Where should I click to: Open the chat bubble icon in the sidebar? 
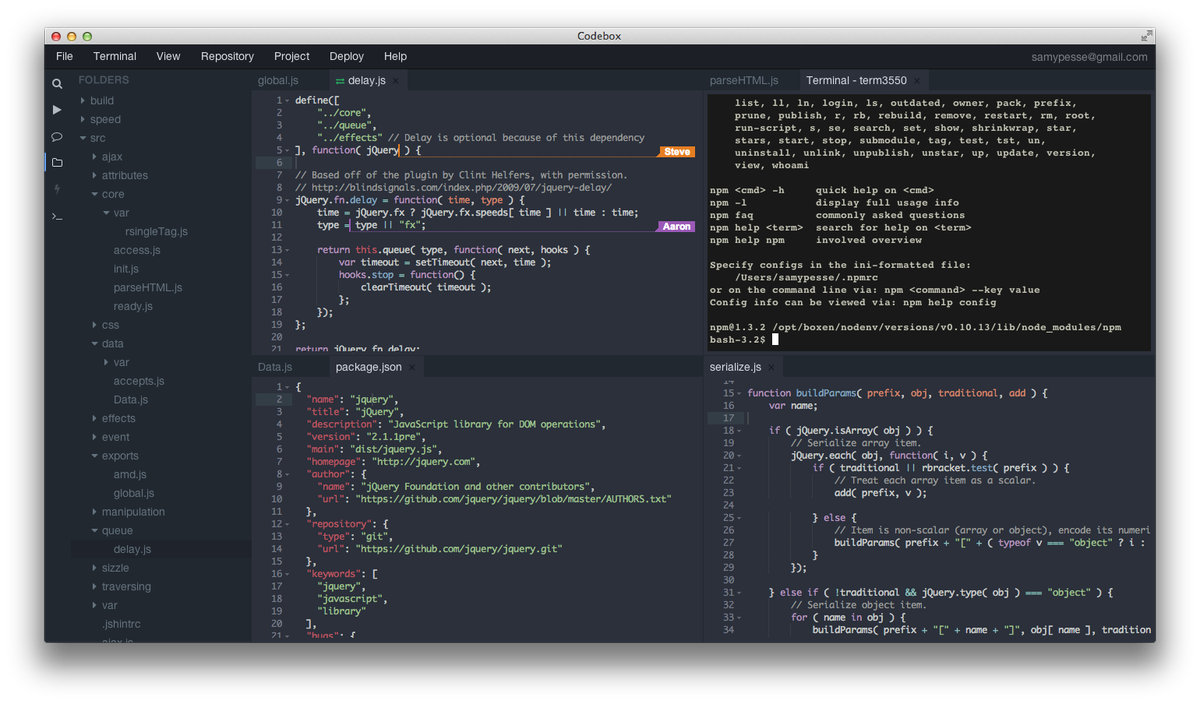tap(57, 135)
